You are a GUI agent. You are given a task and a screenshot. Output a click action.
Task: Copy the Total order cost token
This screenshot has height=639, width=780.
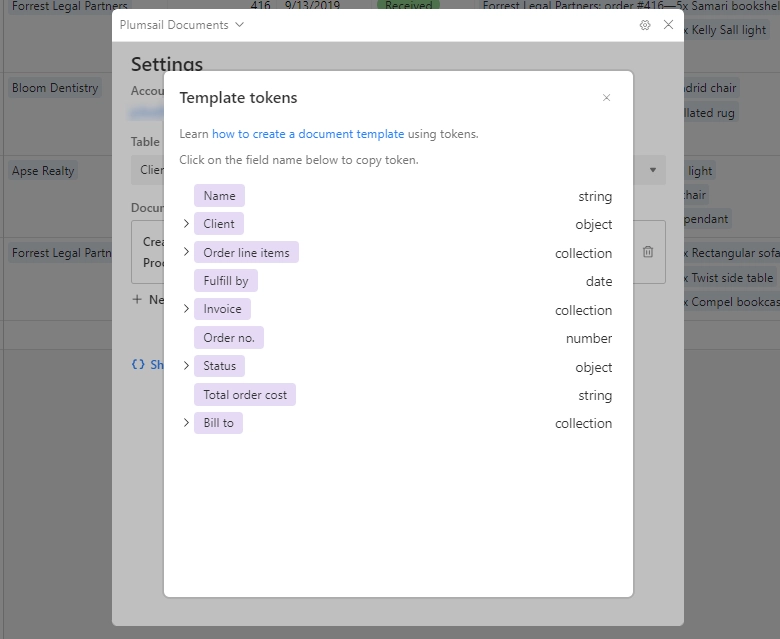point(245,394)
